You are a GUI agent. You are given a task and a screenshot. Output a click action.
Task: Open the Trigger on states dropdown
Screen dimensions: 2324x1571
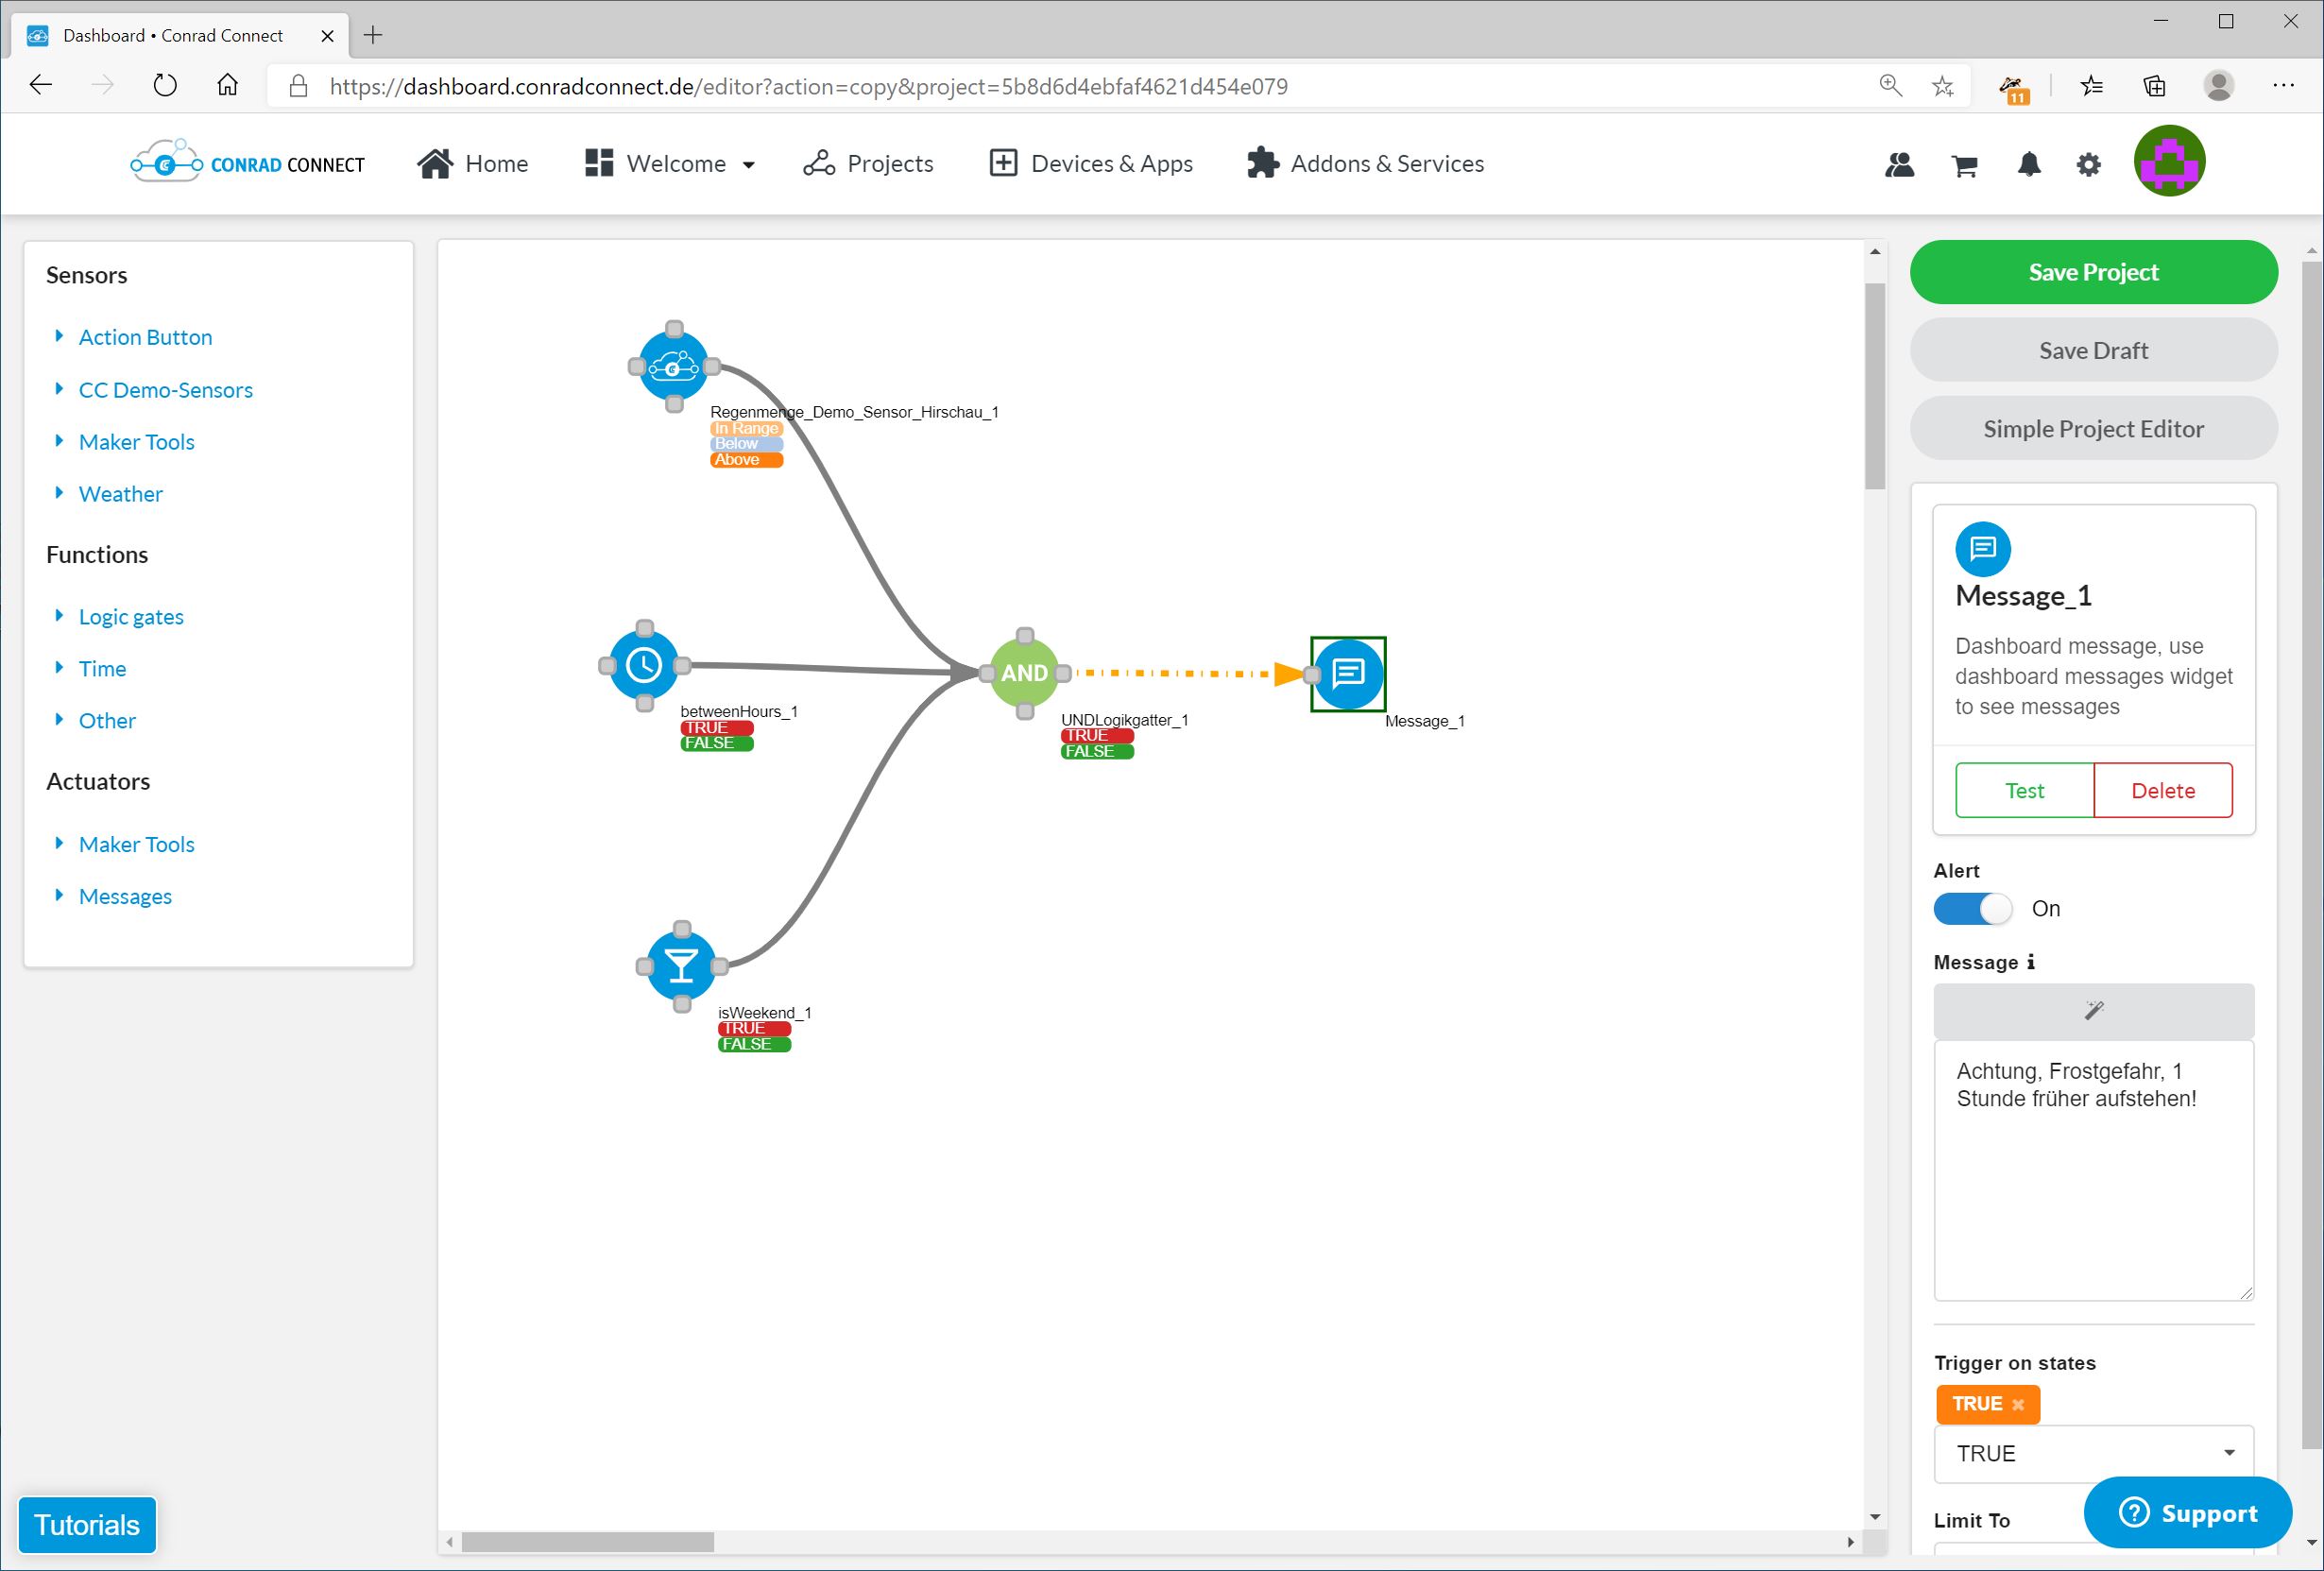(x=2093, y=1453)
